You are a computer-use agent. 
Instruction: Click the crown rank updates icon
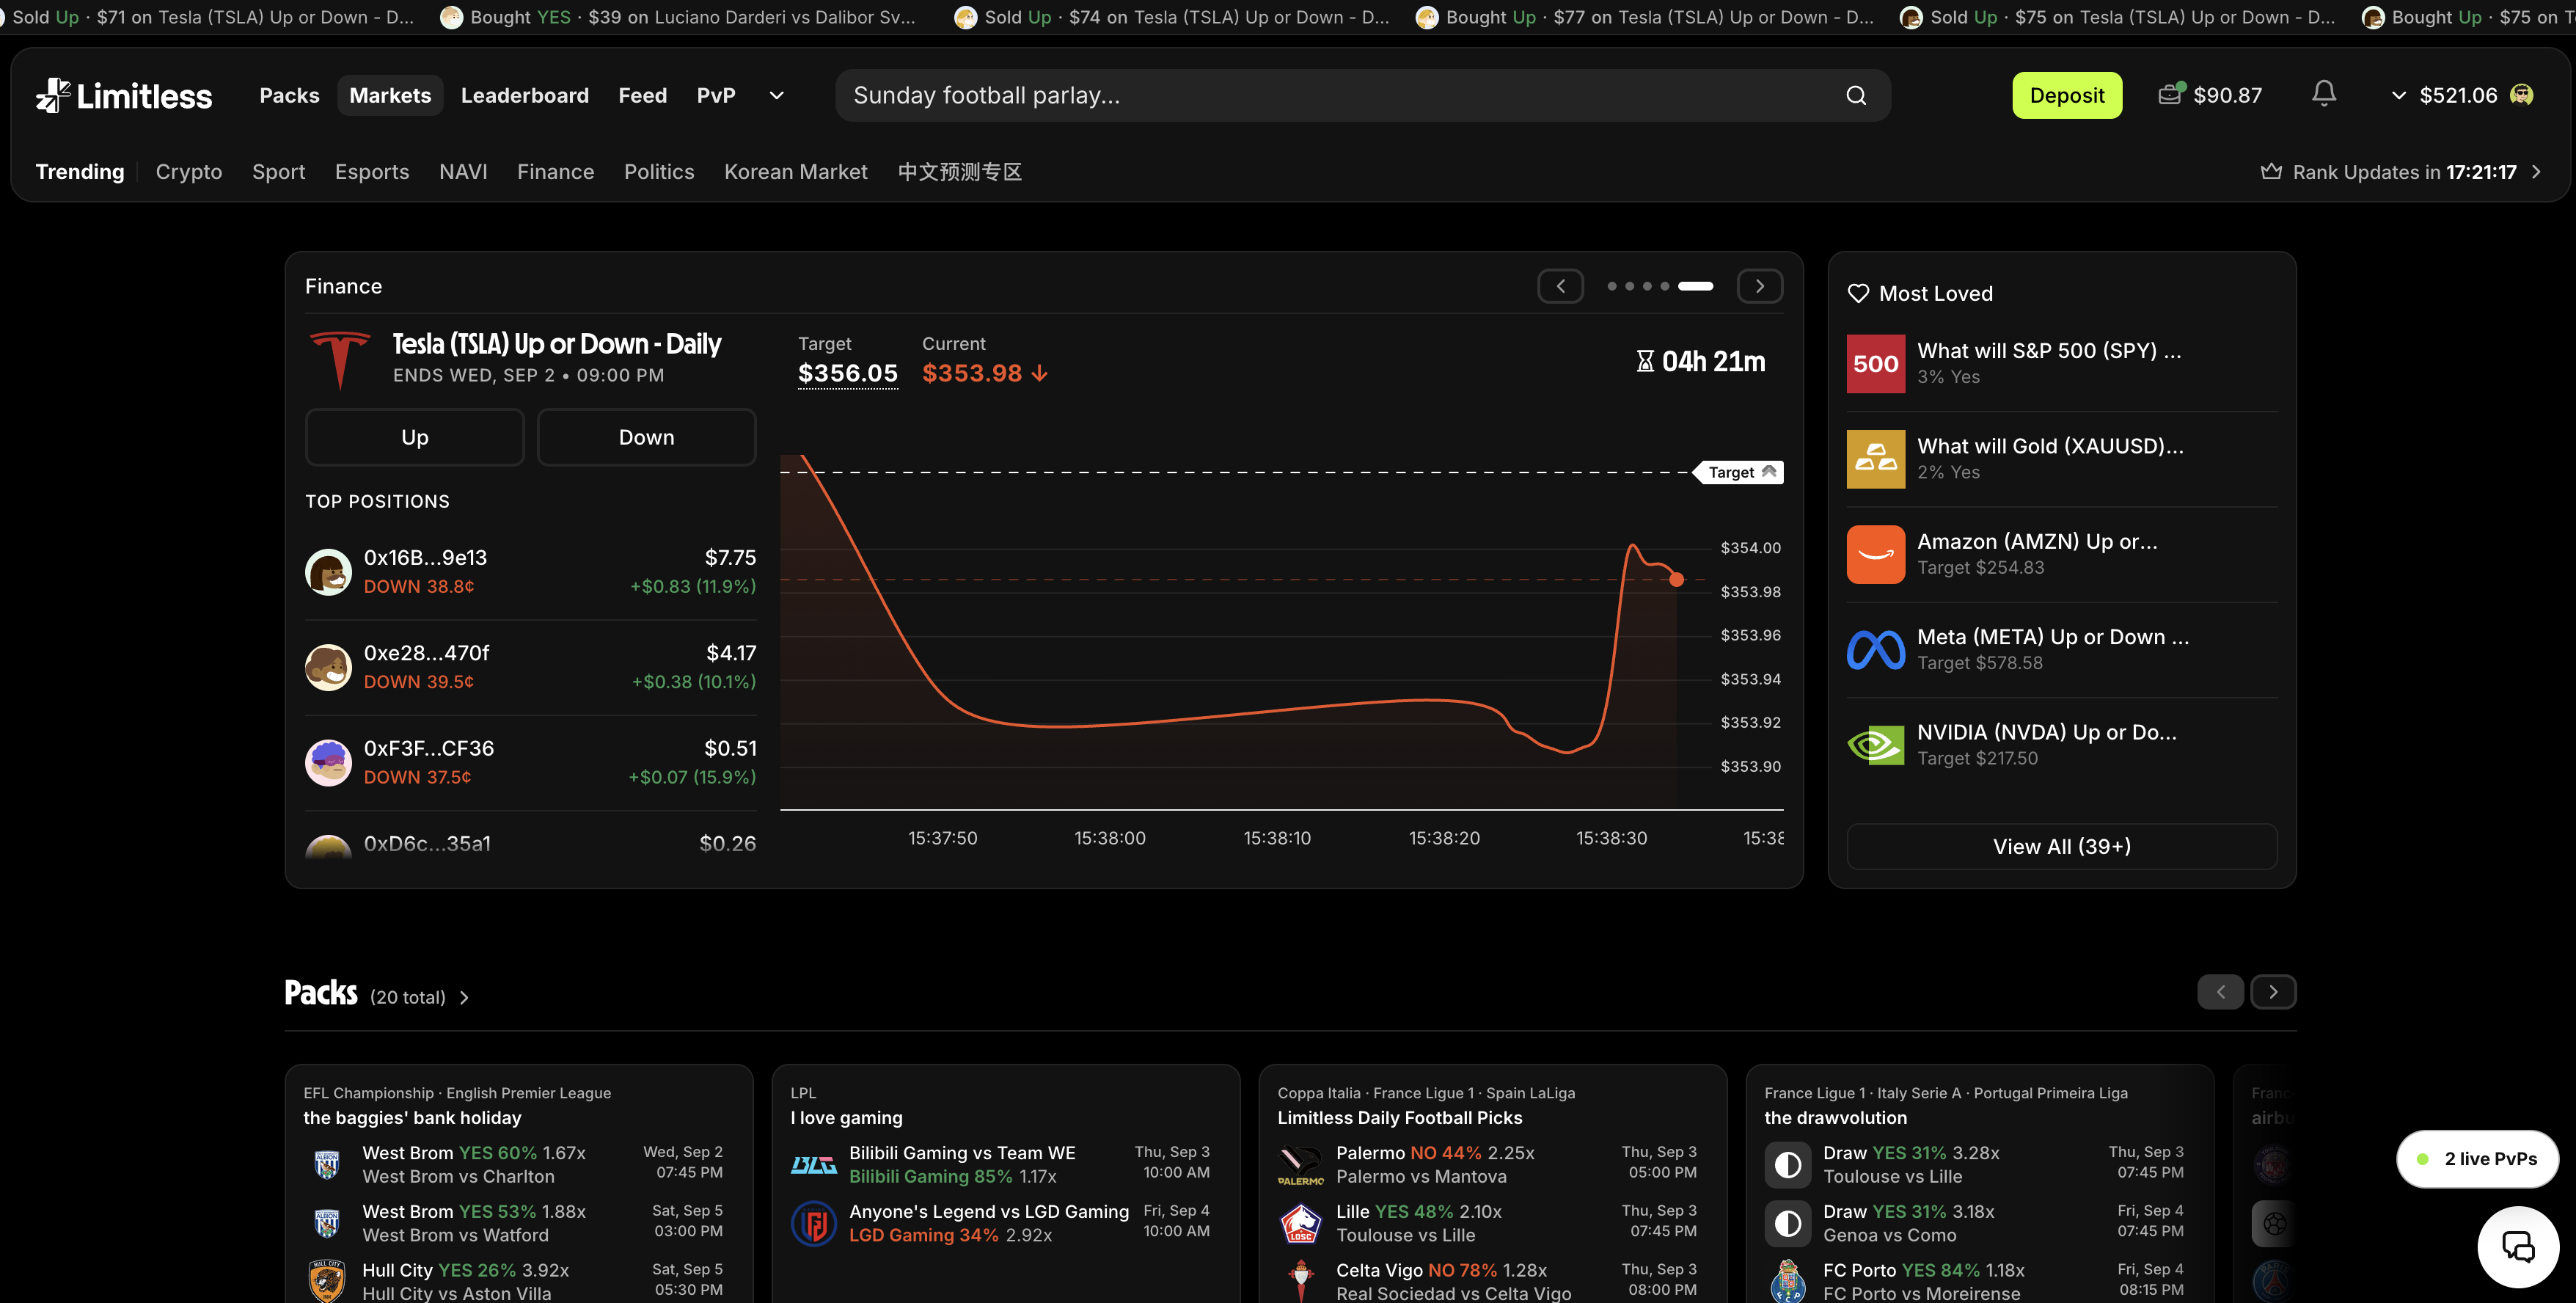[x=2271, y=171]
